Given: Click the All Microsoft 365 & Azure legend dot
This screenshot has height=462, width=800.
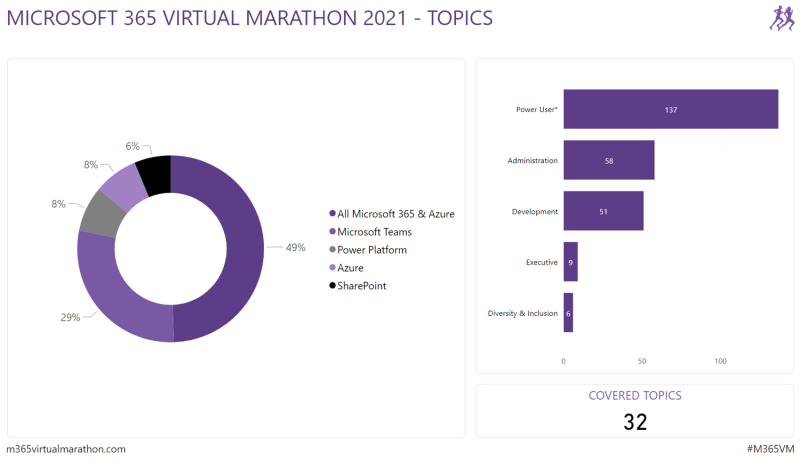Looking at the screenshot, I should click(332, 214).
